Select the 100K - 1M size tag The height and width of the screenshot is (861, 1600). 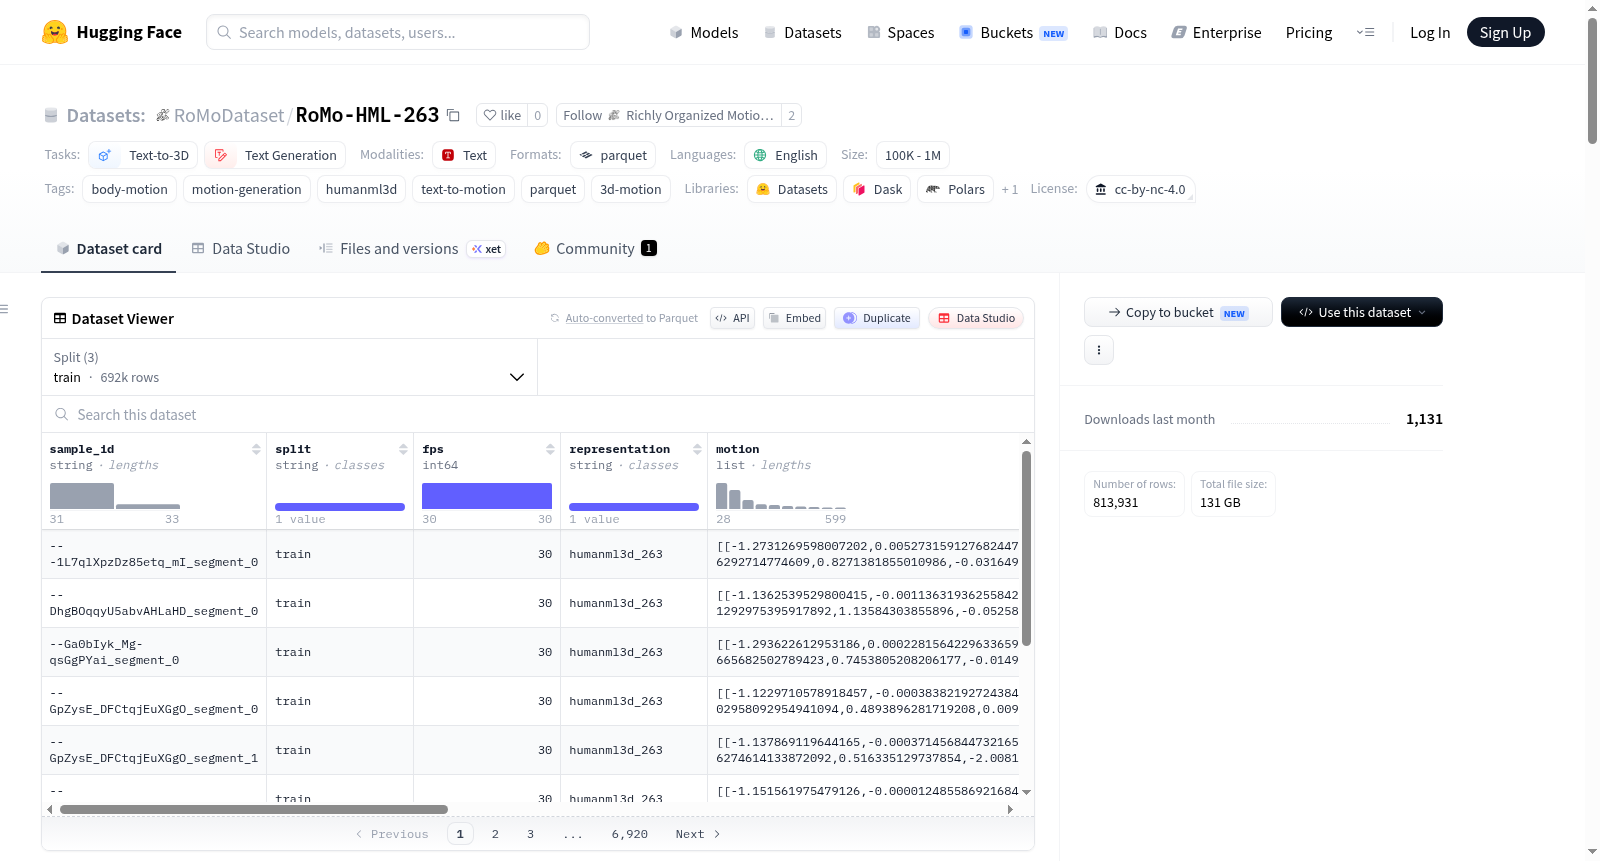(x=913, y=155)
